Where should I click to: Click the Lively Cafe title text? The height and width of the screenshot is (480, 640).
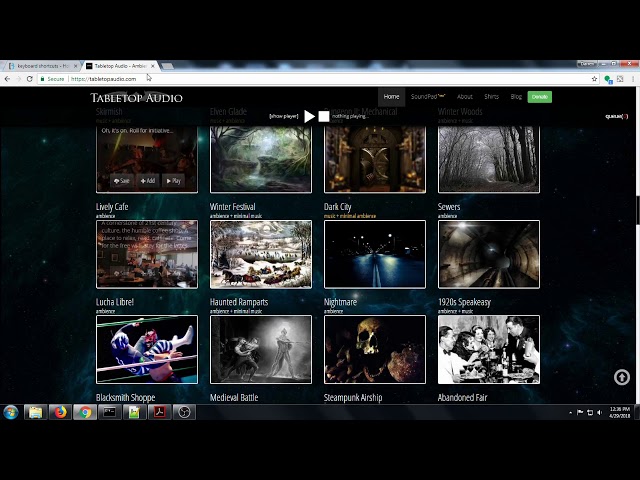112,207
